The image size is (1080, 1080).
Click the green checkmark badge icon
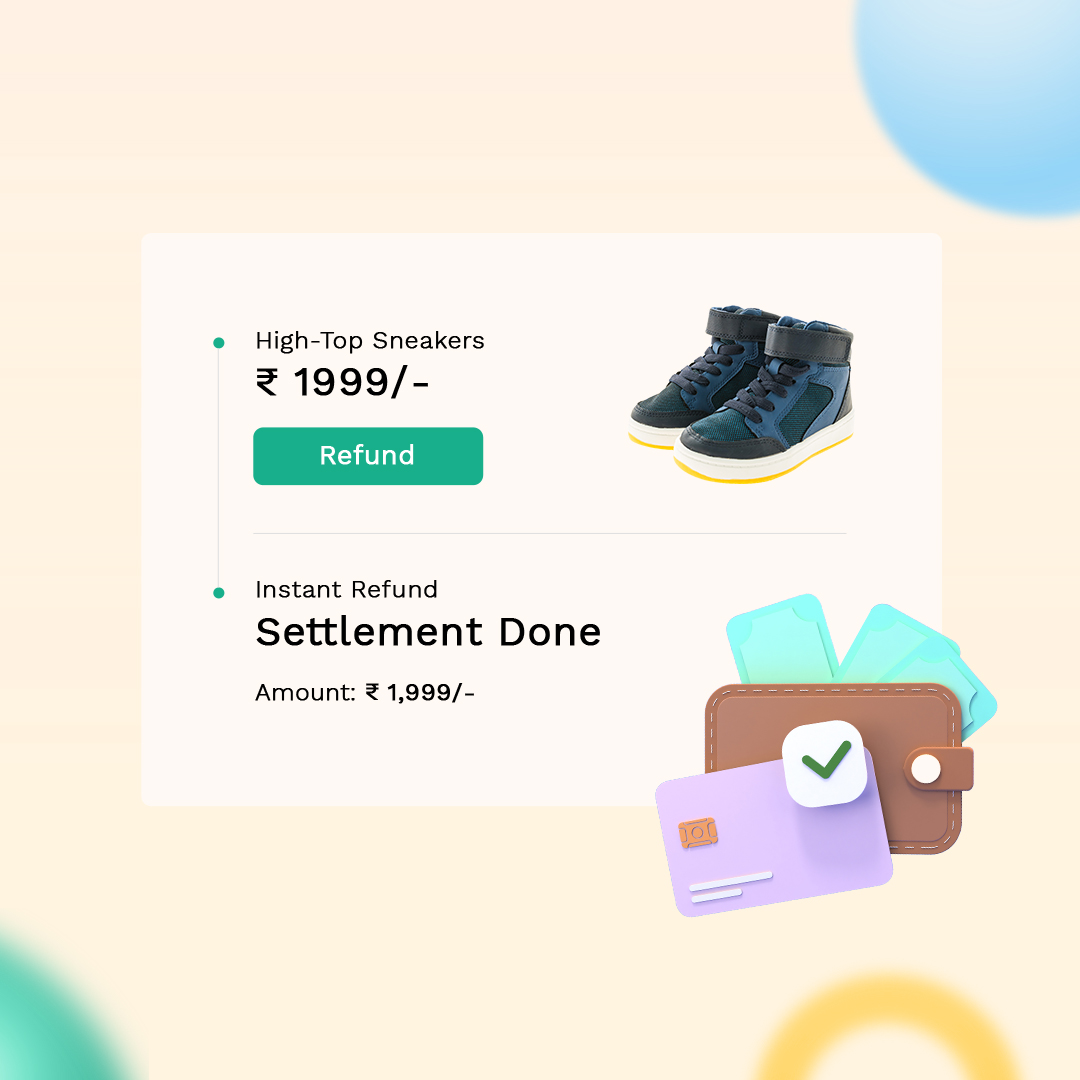[x=825, y=762]
